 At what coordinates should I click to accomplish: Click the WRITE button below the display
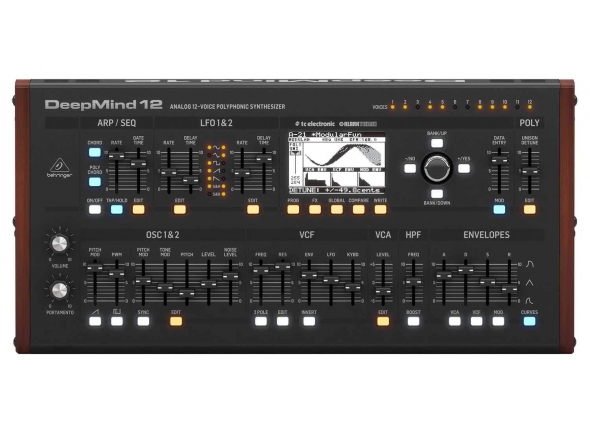[x=380, y=210]
